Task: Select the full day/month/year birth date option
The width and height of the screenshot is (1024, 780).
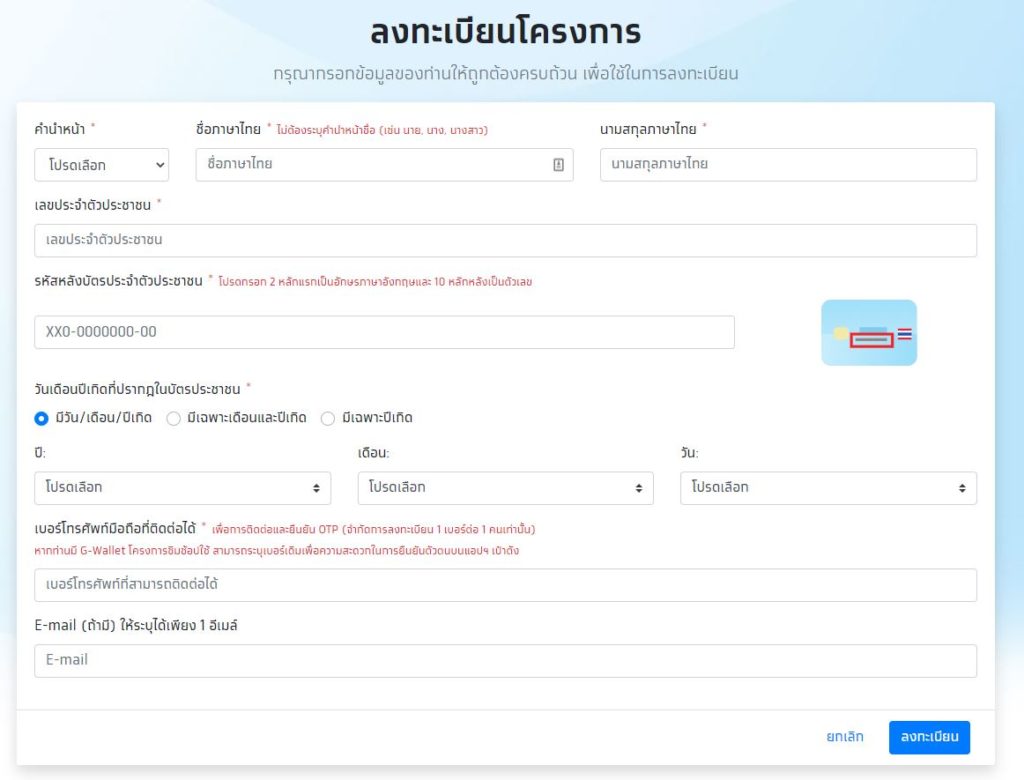Action: pos(42,418)
